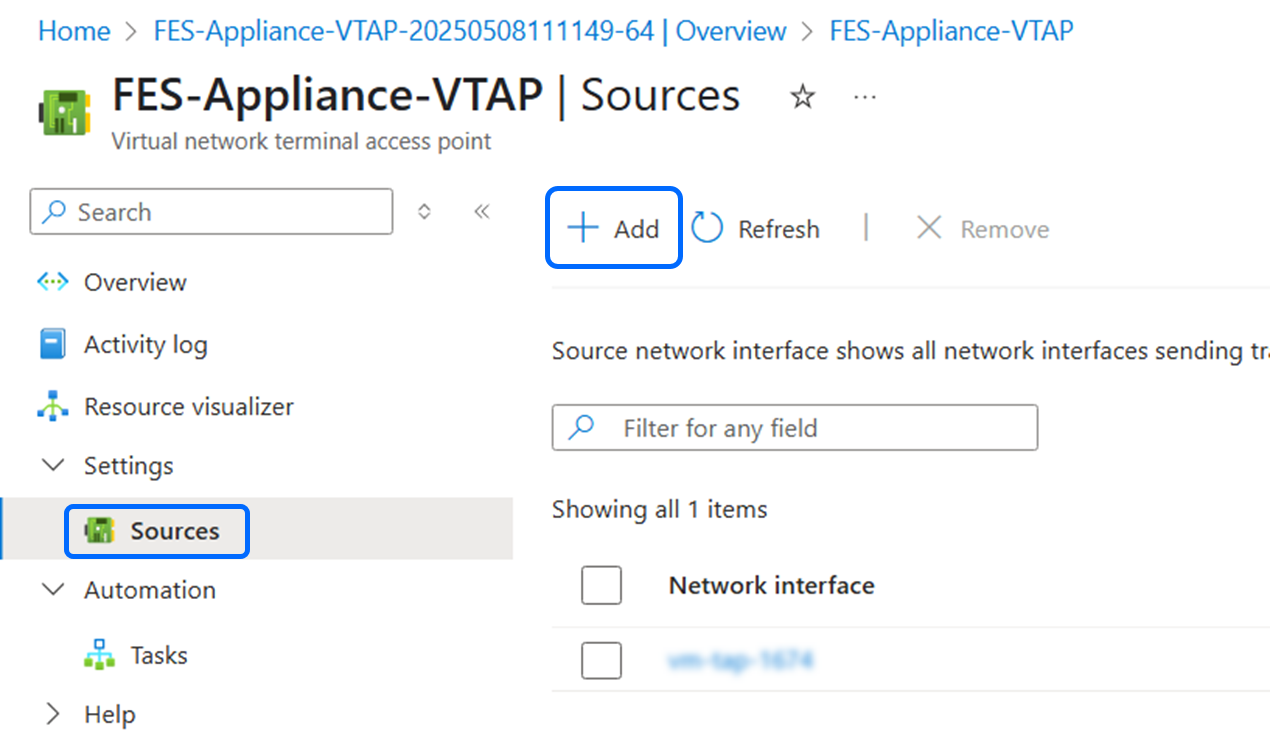Collapse the sidebar with double-chevron icon

pyautogui.click(x=482, y=212)
